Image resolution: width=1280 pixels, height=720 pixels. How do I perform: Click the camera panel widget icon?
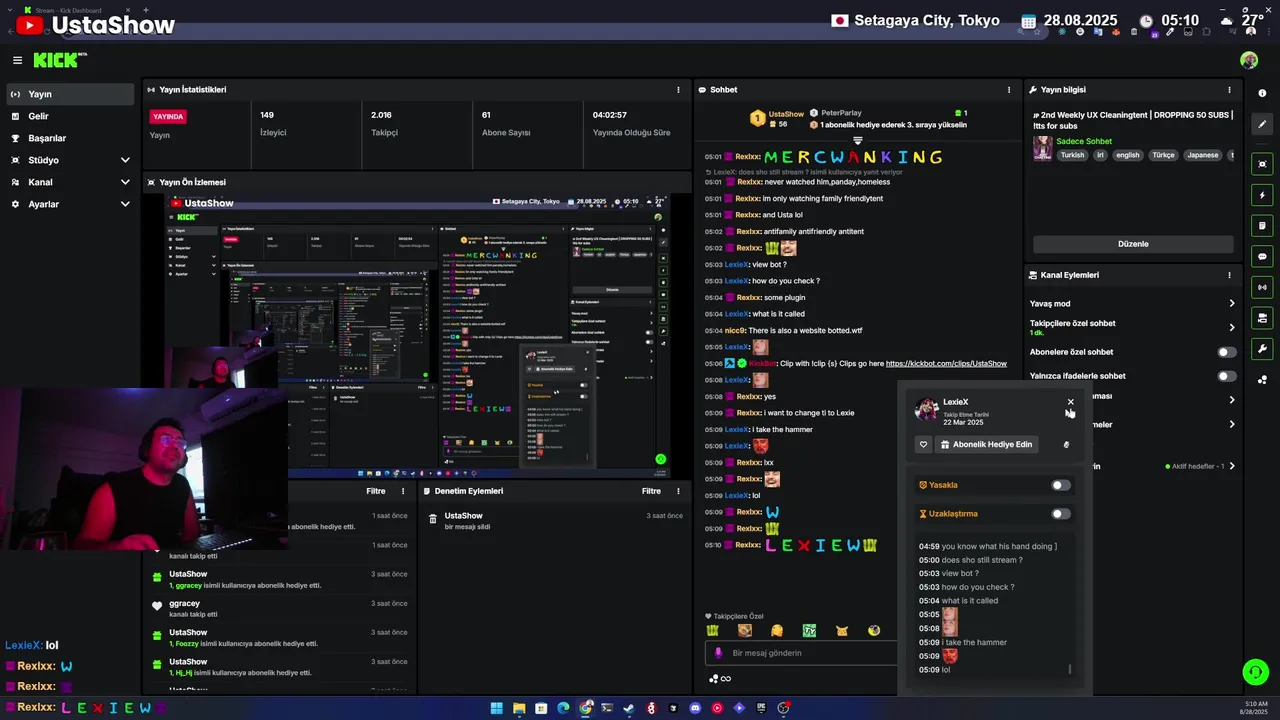(1262, 318)
